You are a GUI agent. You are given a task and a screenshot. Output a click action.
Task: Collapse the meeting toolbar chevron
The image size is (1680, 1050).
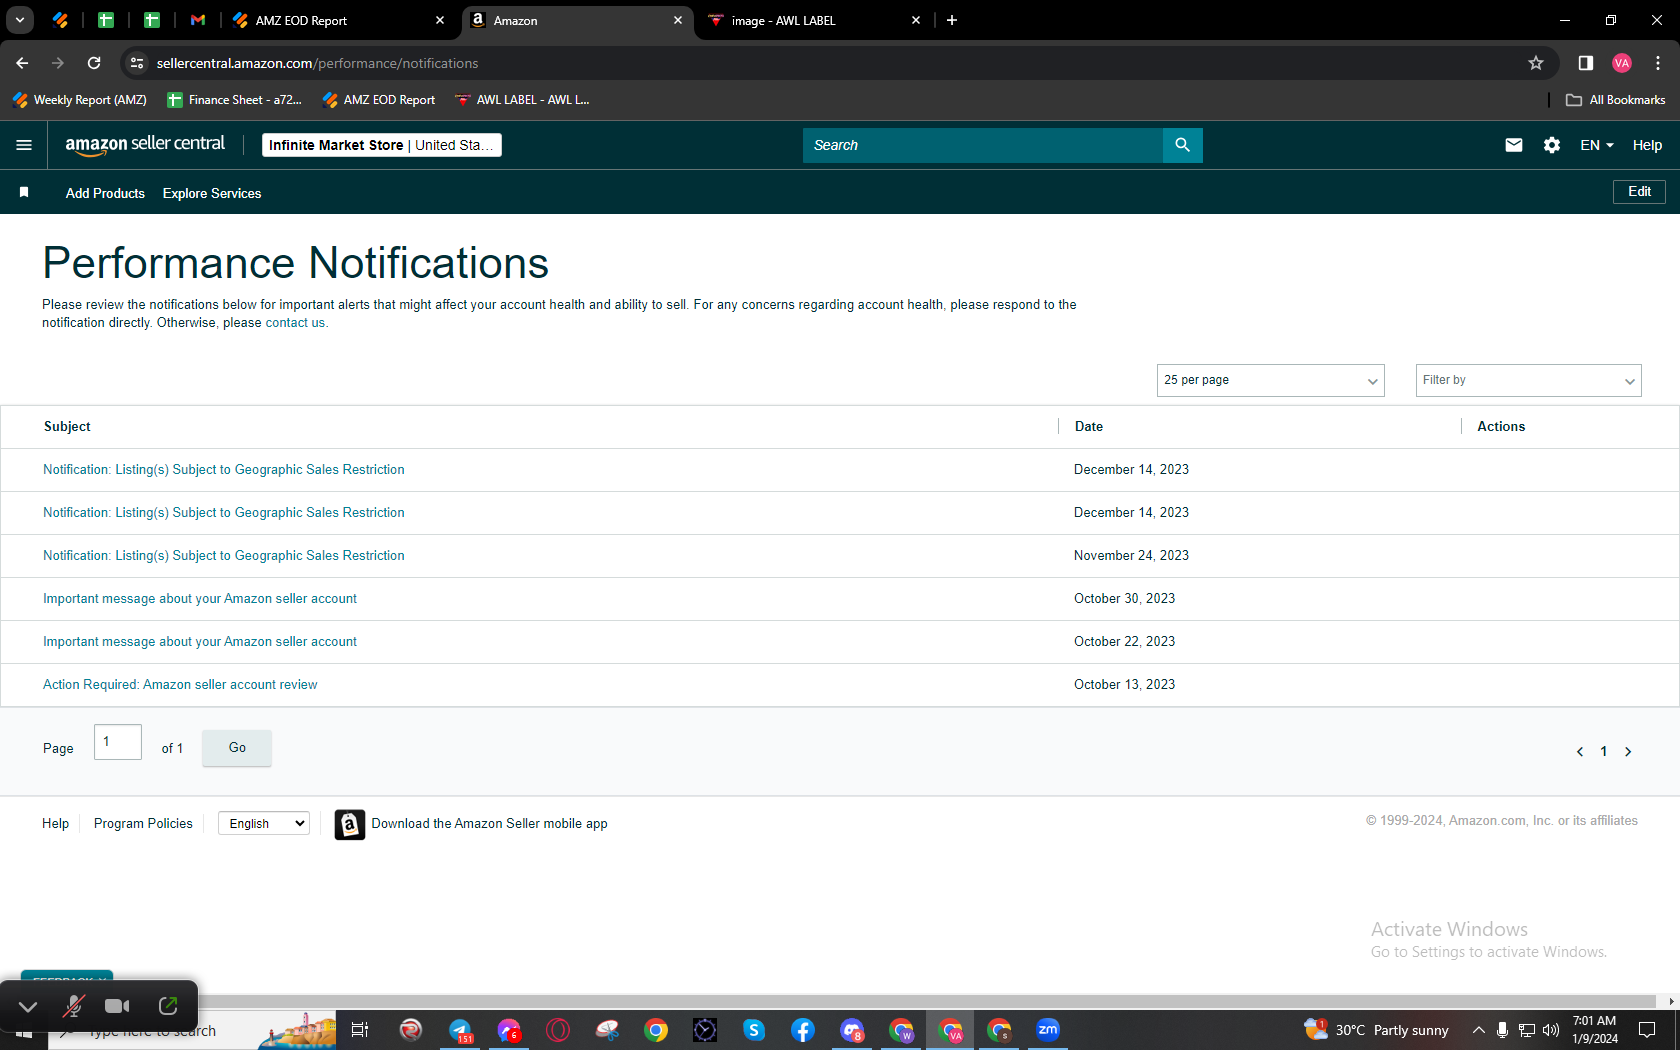point(28,1007)
